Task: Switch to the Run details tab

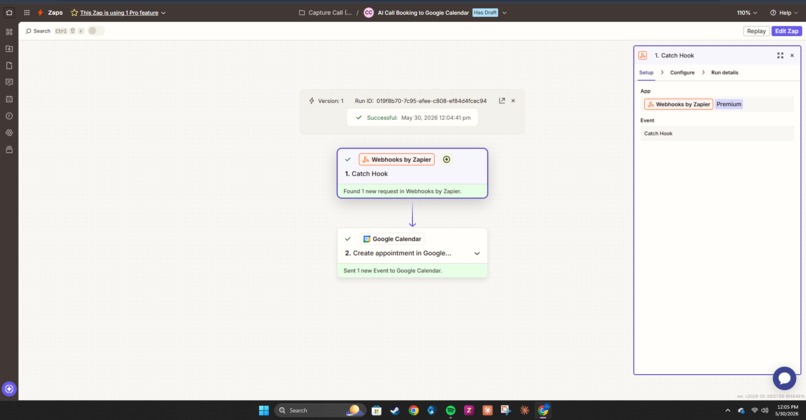Action: point(725,72)
